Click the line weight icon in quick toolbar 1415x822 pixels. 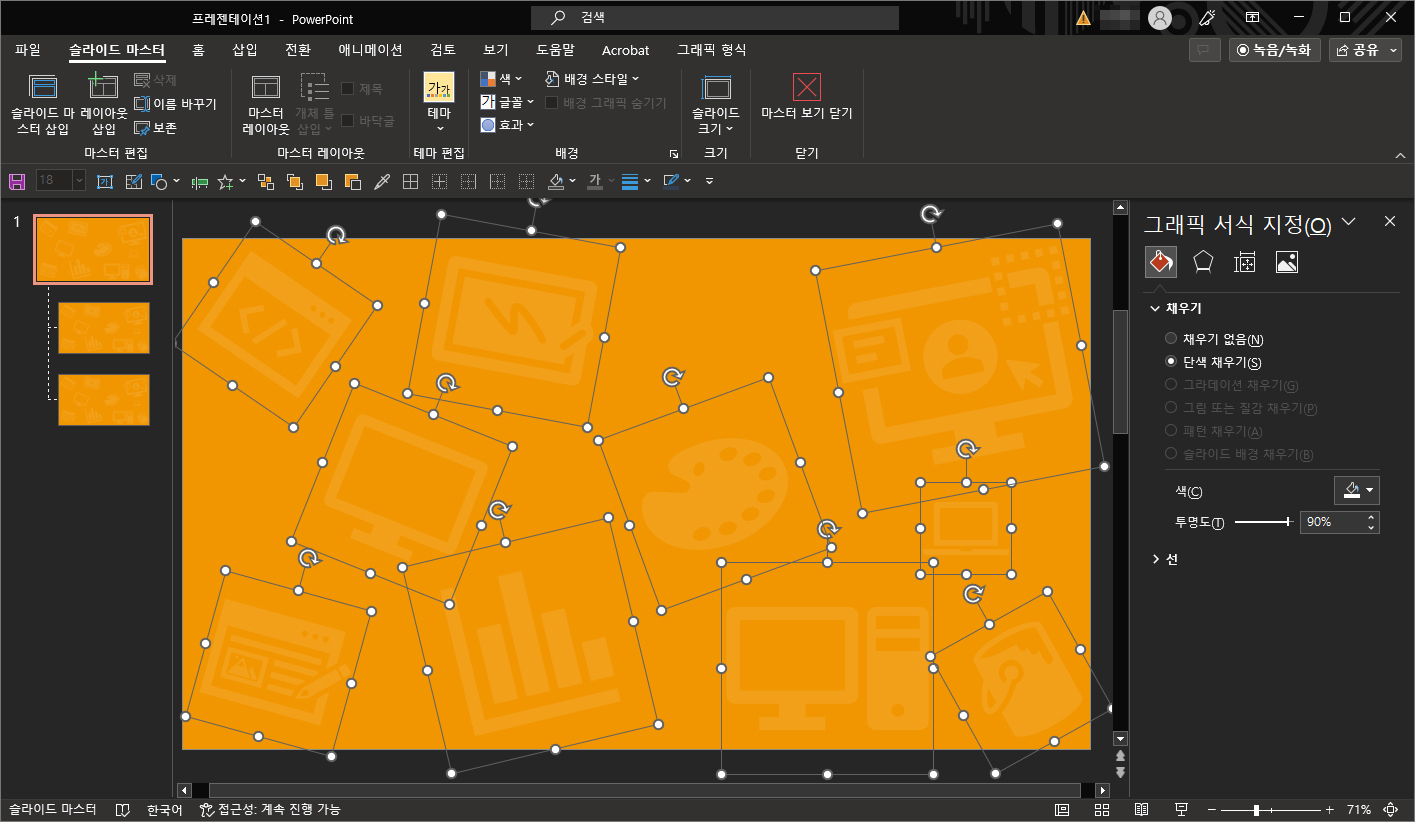coord(630,181)
